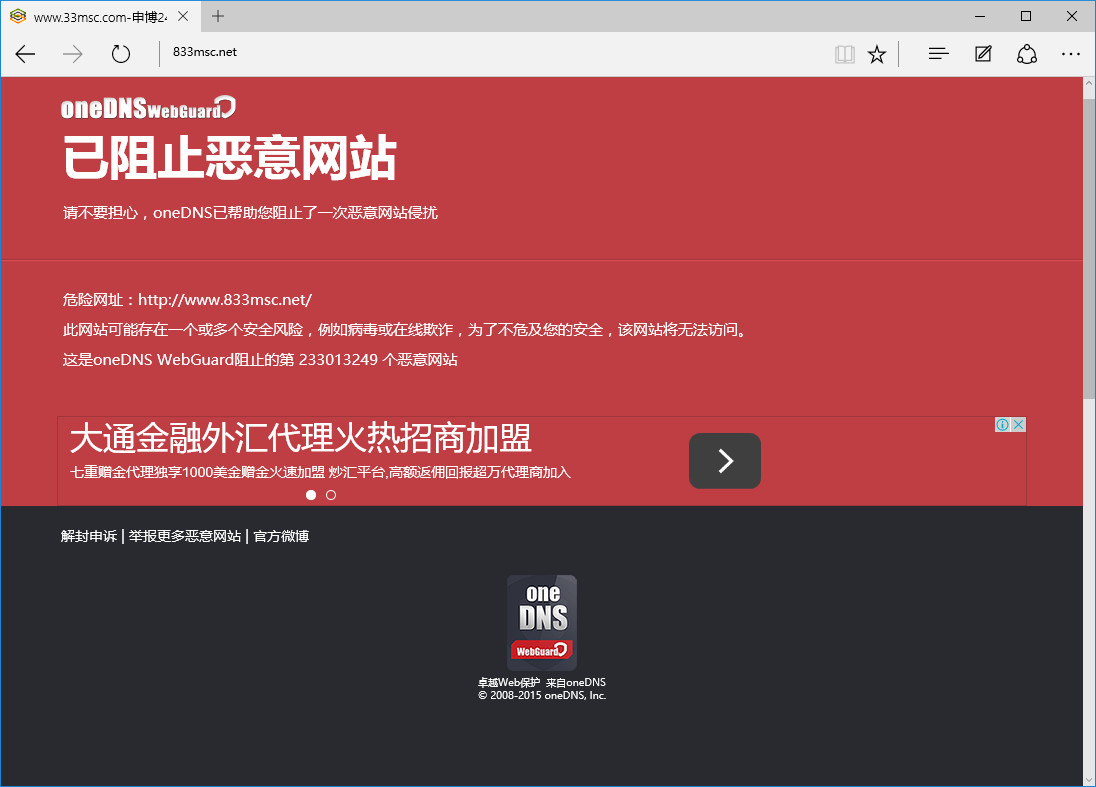This screenshot has height=787, width=1096.
Task: Click the ad description text below headline
Action: 320,472
